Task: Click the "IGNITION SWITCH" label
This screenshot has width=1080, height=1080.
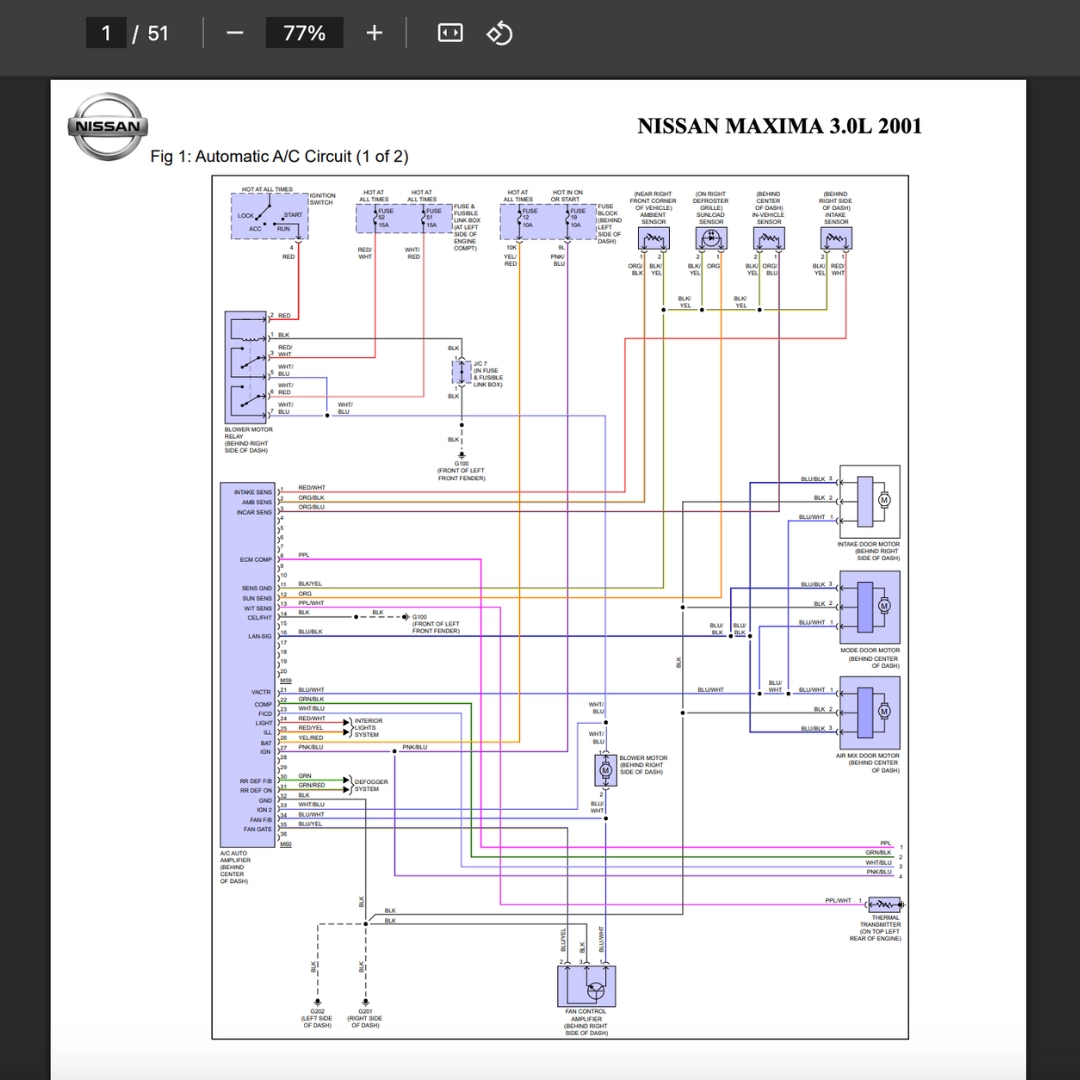Action: [x=322, y=199]
